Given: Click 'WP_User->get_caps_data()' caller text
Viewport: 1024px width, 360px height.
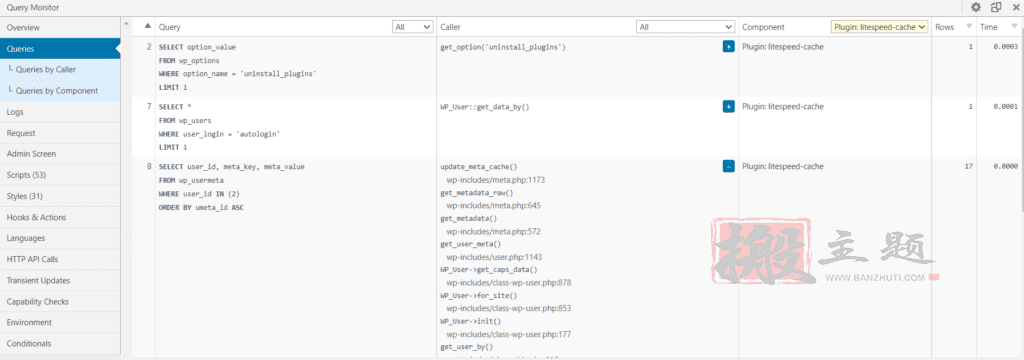Looking at the screenshot, I should [489, 270].
